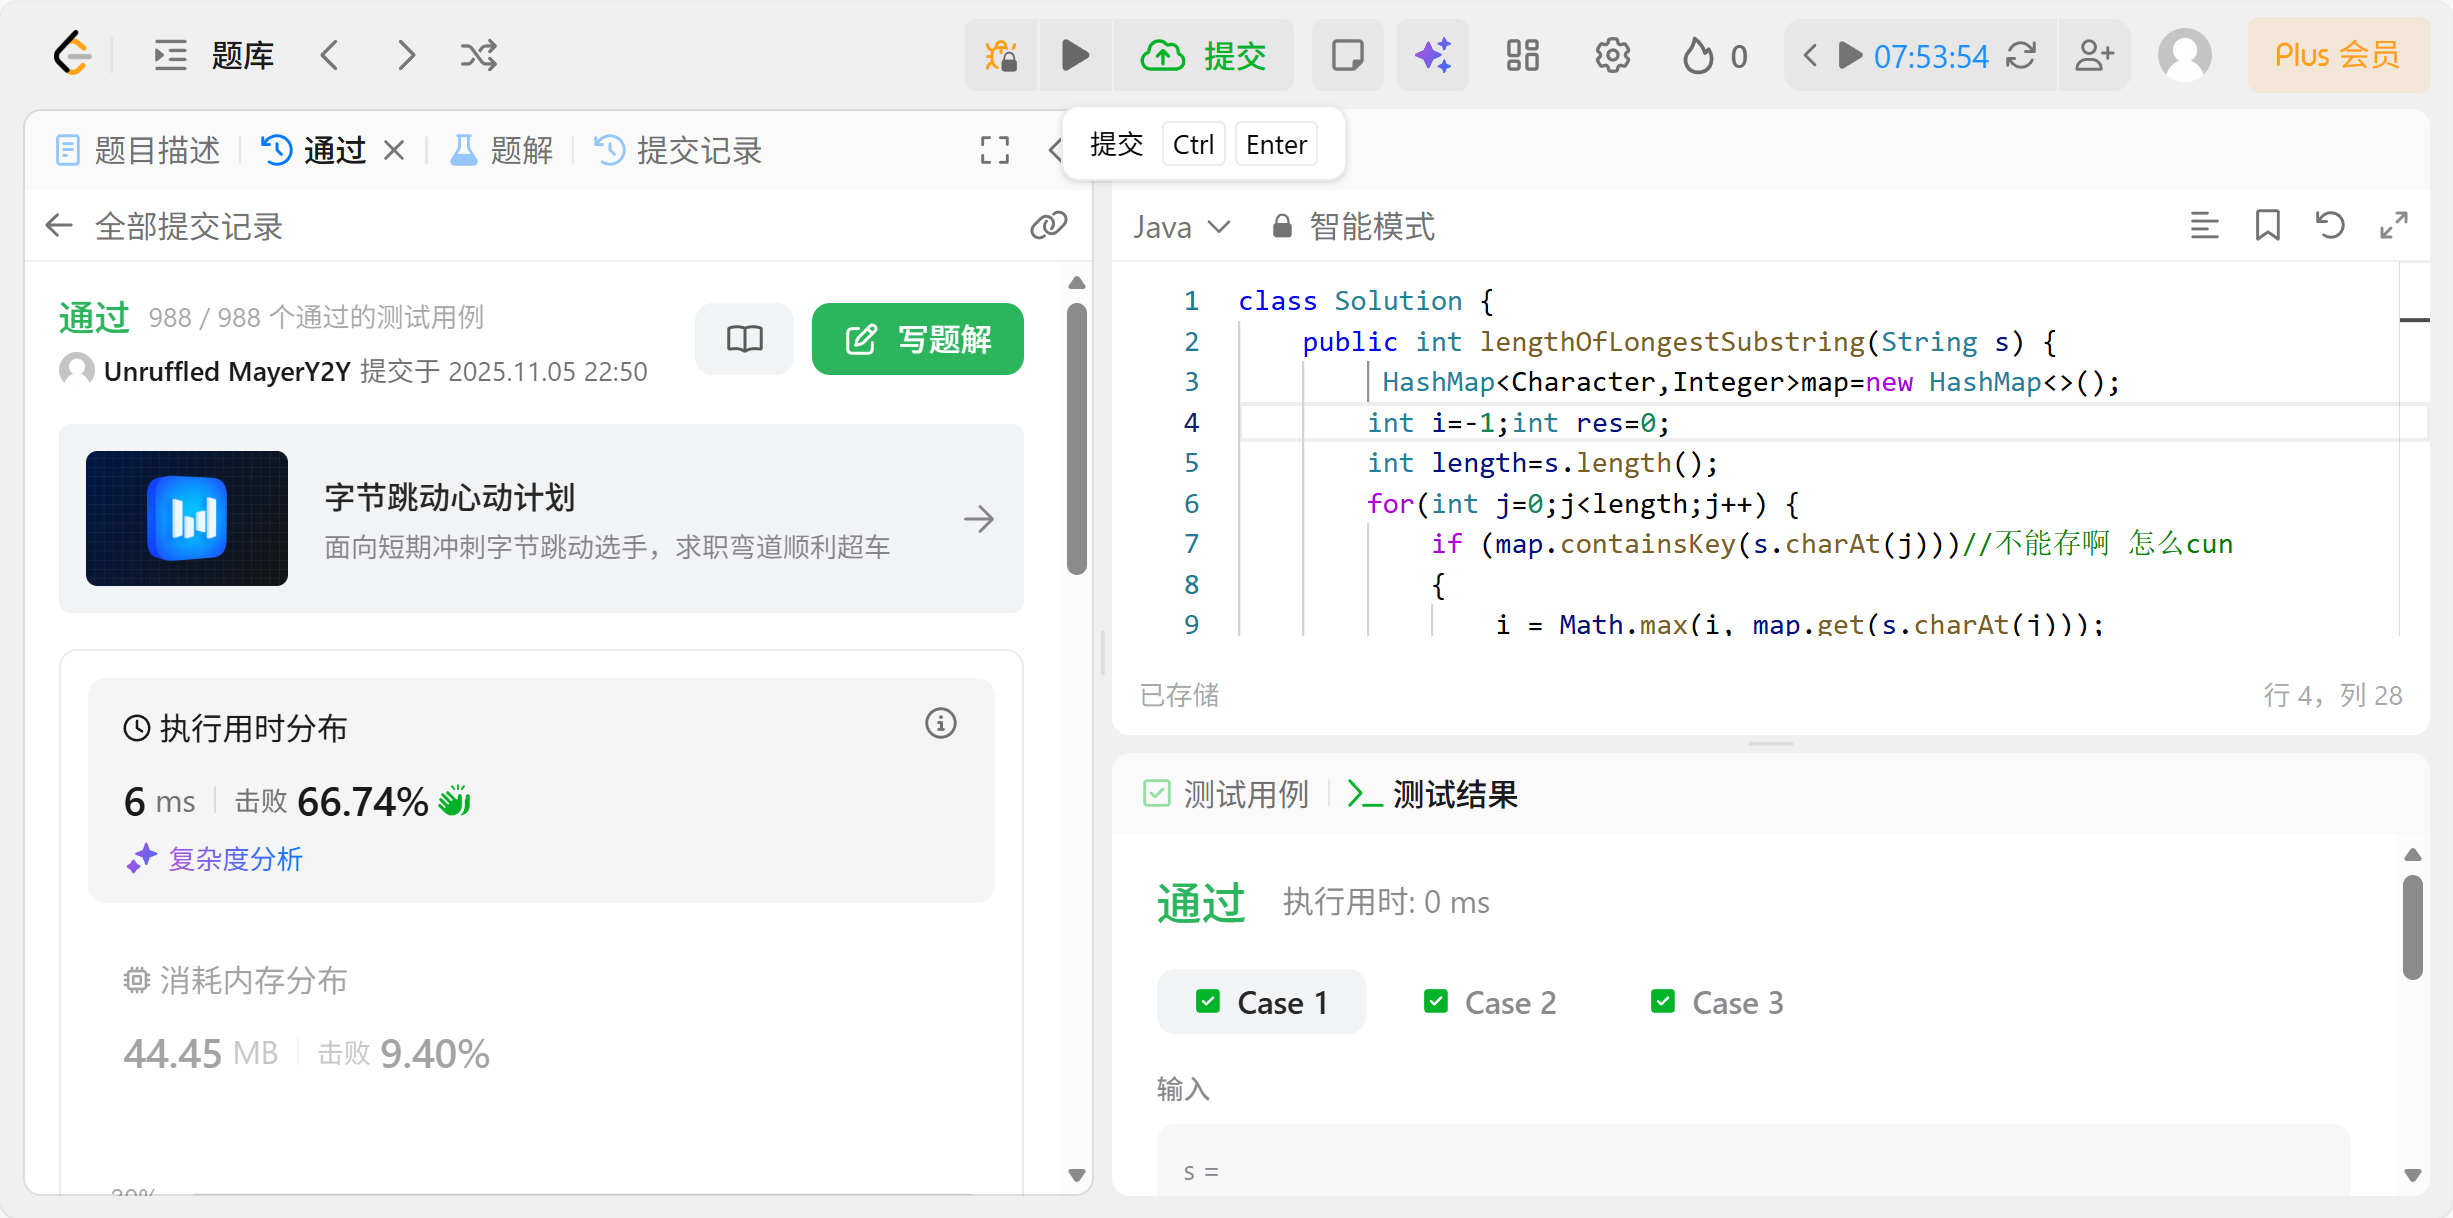Click the green 写题解 button
2453x1218 pixels.
[917, 340]
